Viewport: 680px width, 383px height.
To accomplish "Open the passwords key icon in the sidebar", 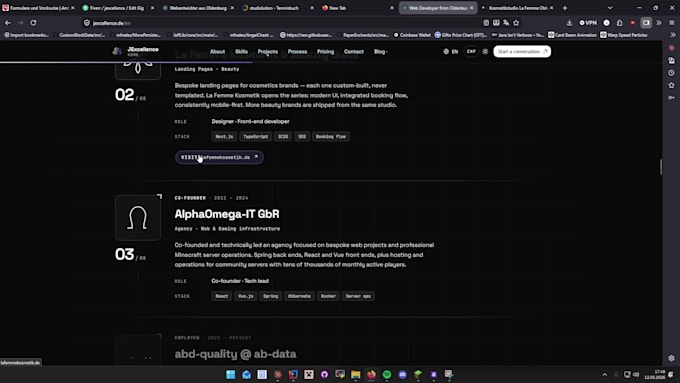I will point(671,98).
